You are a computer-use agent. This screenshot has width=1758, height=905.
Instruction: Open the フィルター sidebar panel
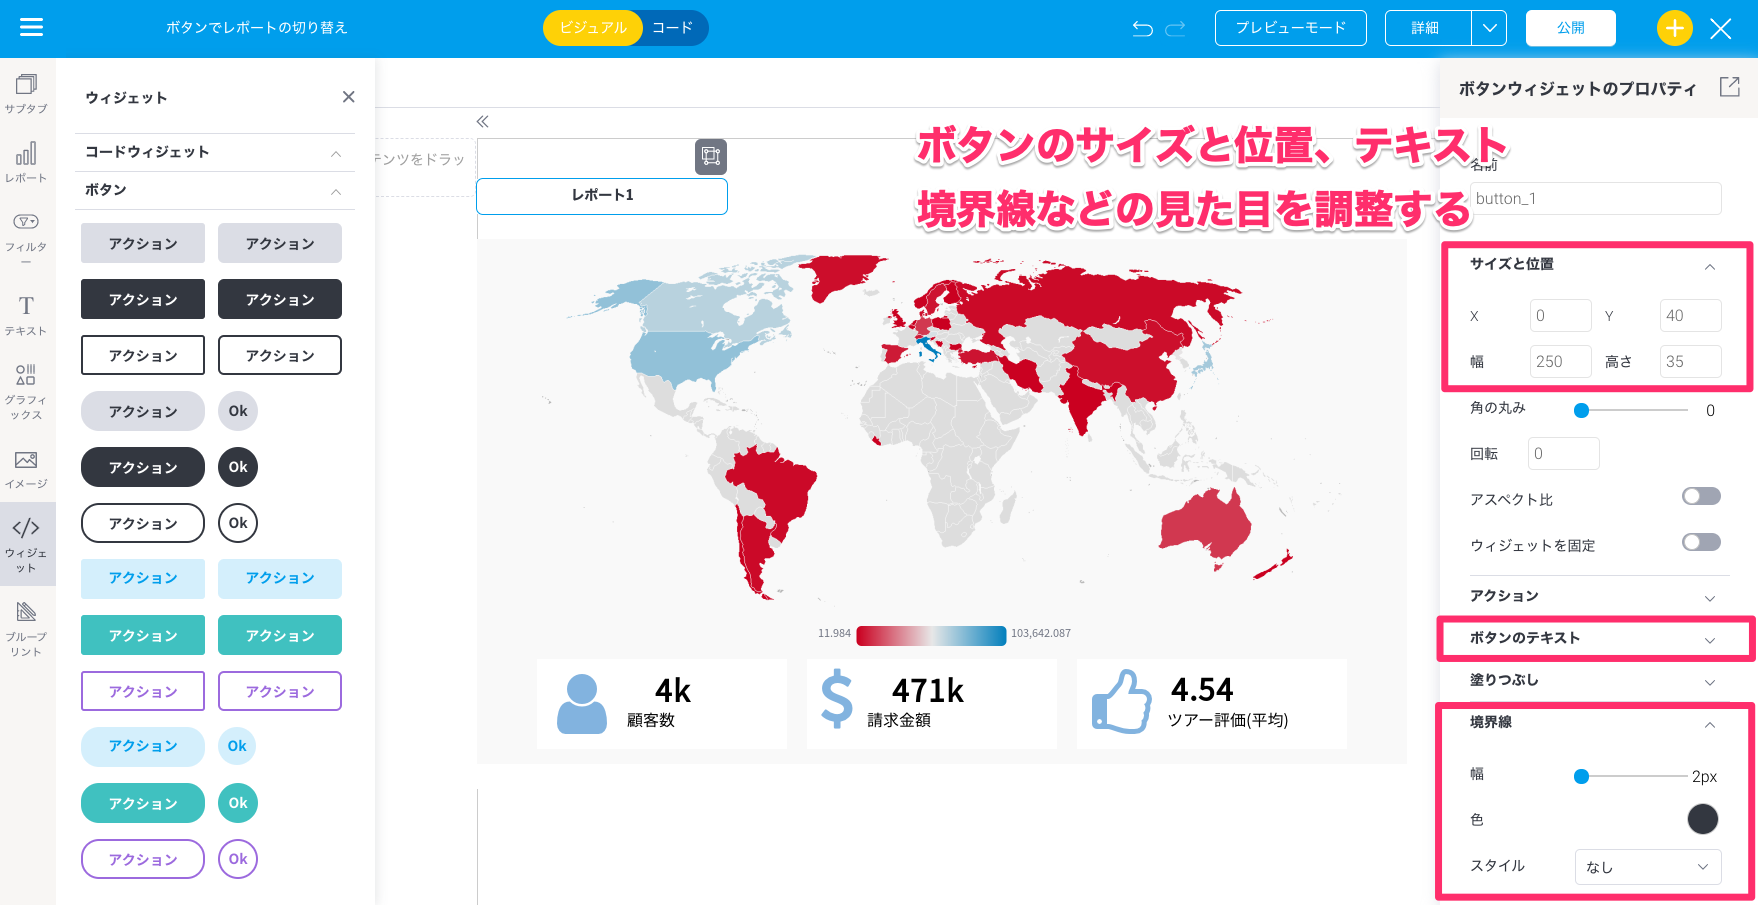click(x=26, y=237)
